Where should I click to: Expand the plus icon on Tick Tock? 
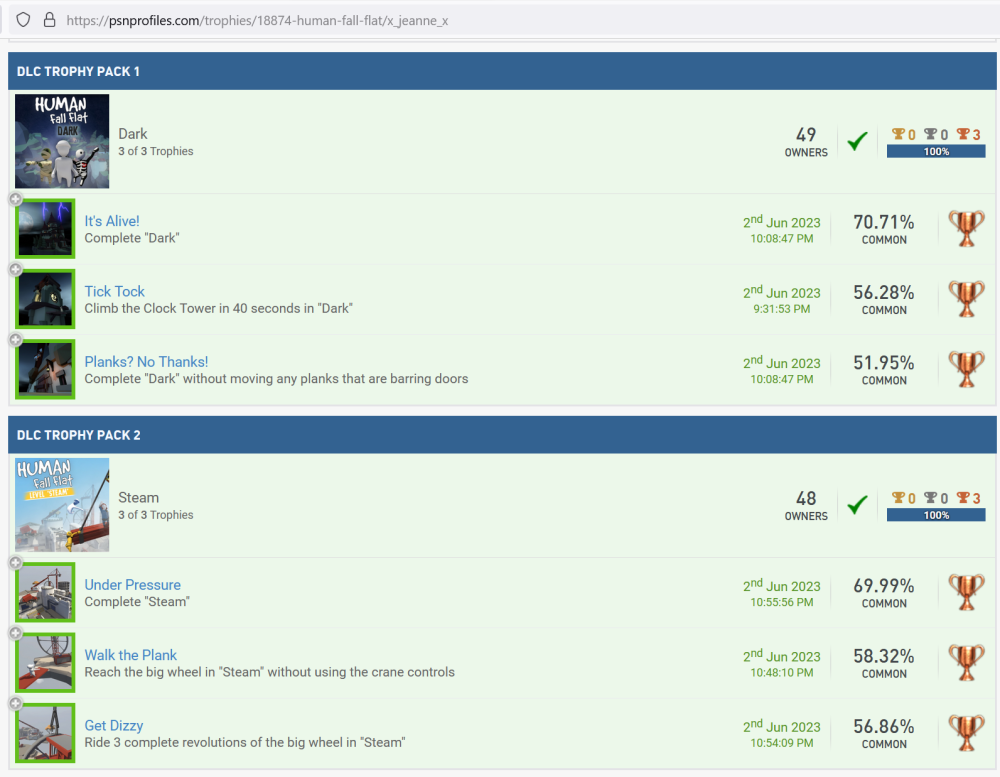[16, 270]
